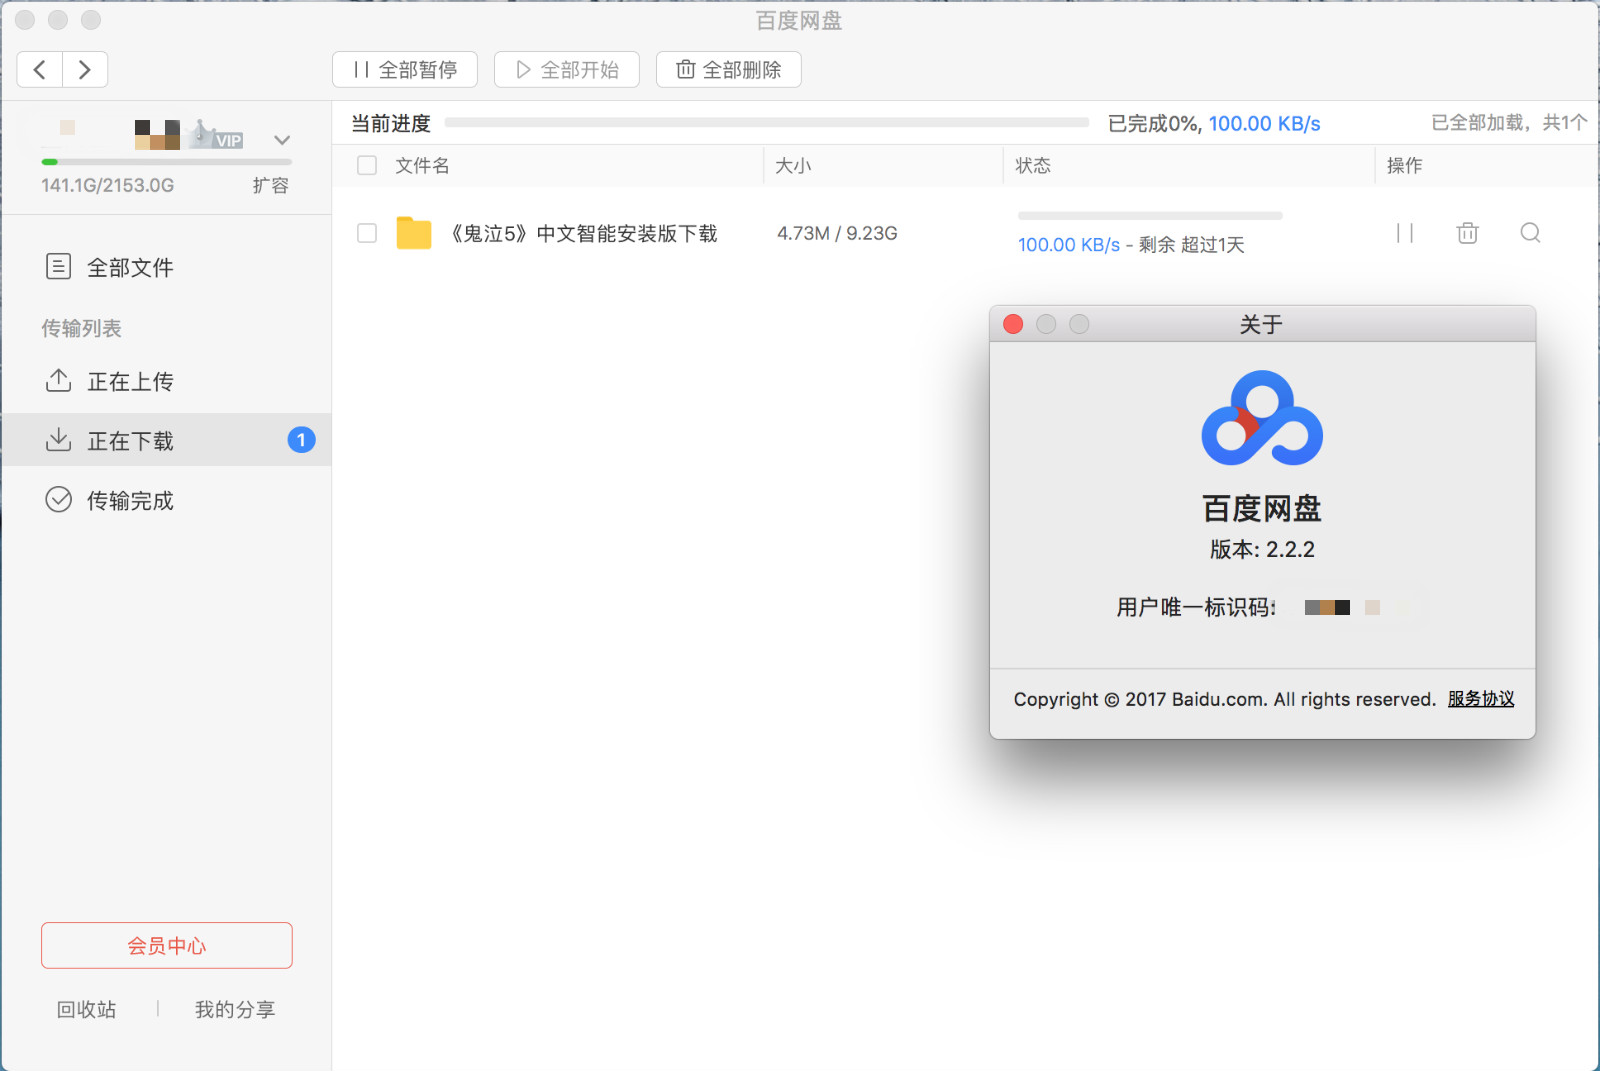Pause the 《鬼泣5》 download with pause icon

[1405, 233]
